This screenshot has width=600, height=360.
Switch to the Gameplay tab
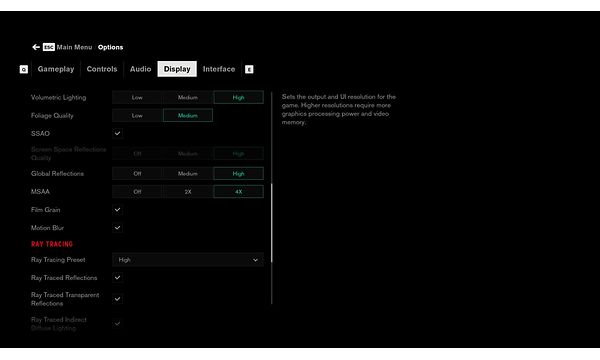click(x=56, y=69)
